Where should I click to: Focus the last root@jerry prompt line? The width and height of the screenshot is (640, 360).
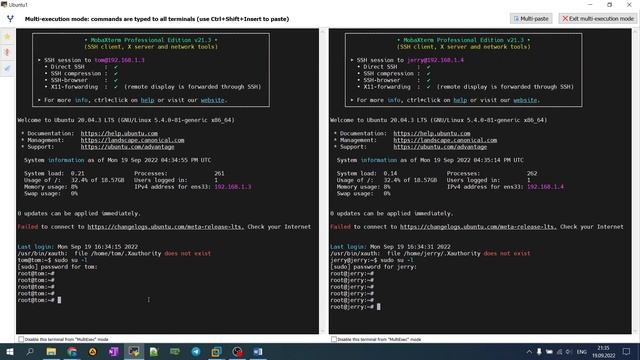355,307
